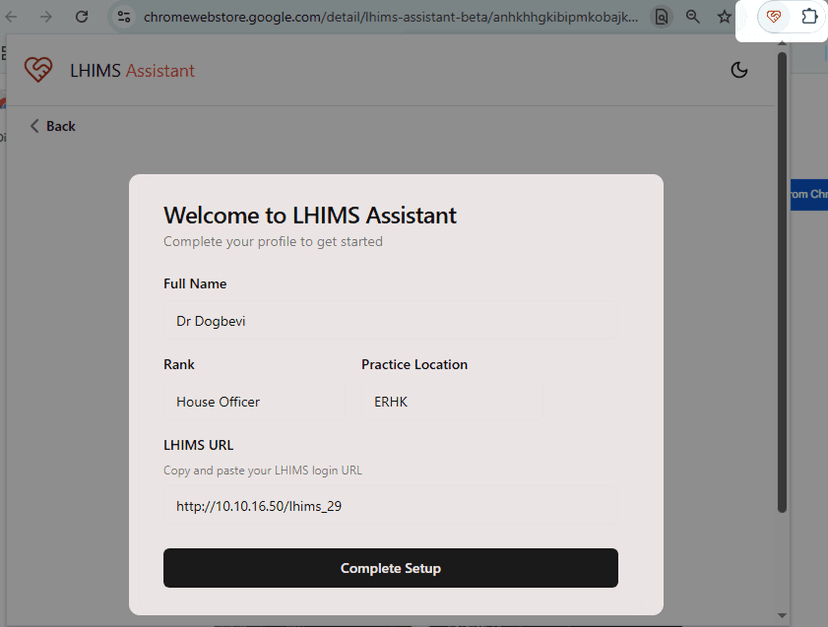This screenshot has width=828, height=627.
Task: Open the Chrome extensions puzzle icon
Action: click(x=809, y=17)
